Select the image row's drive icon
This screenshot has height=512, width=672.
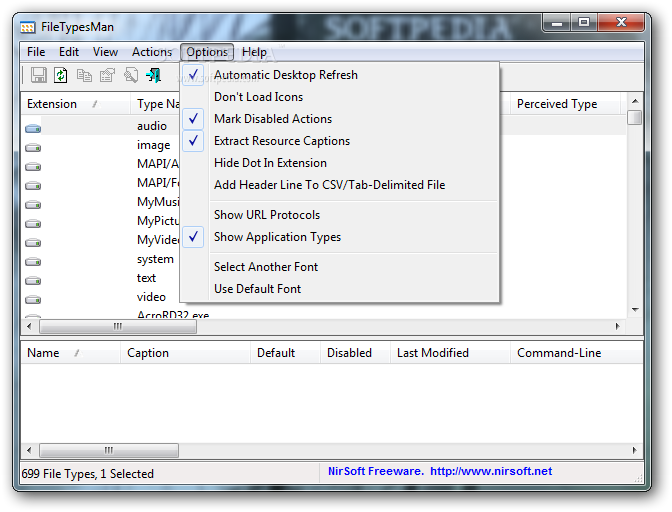pos(33,147)
